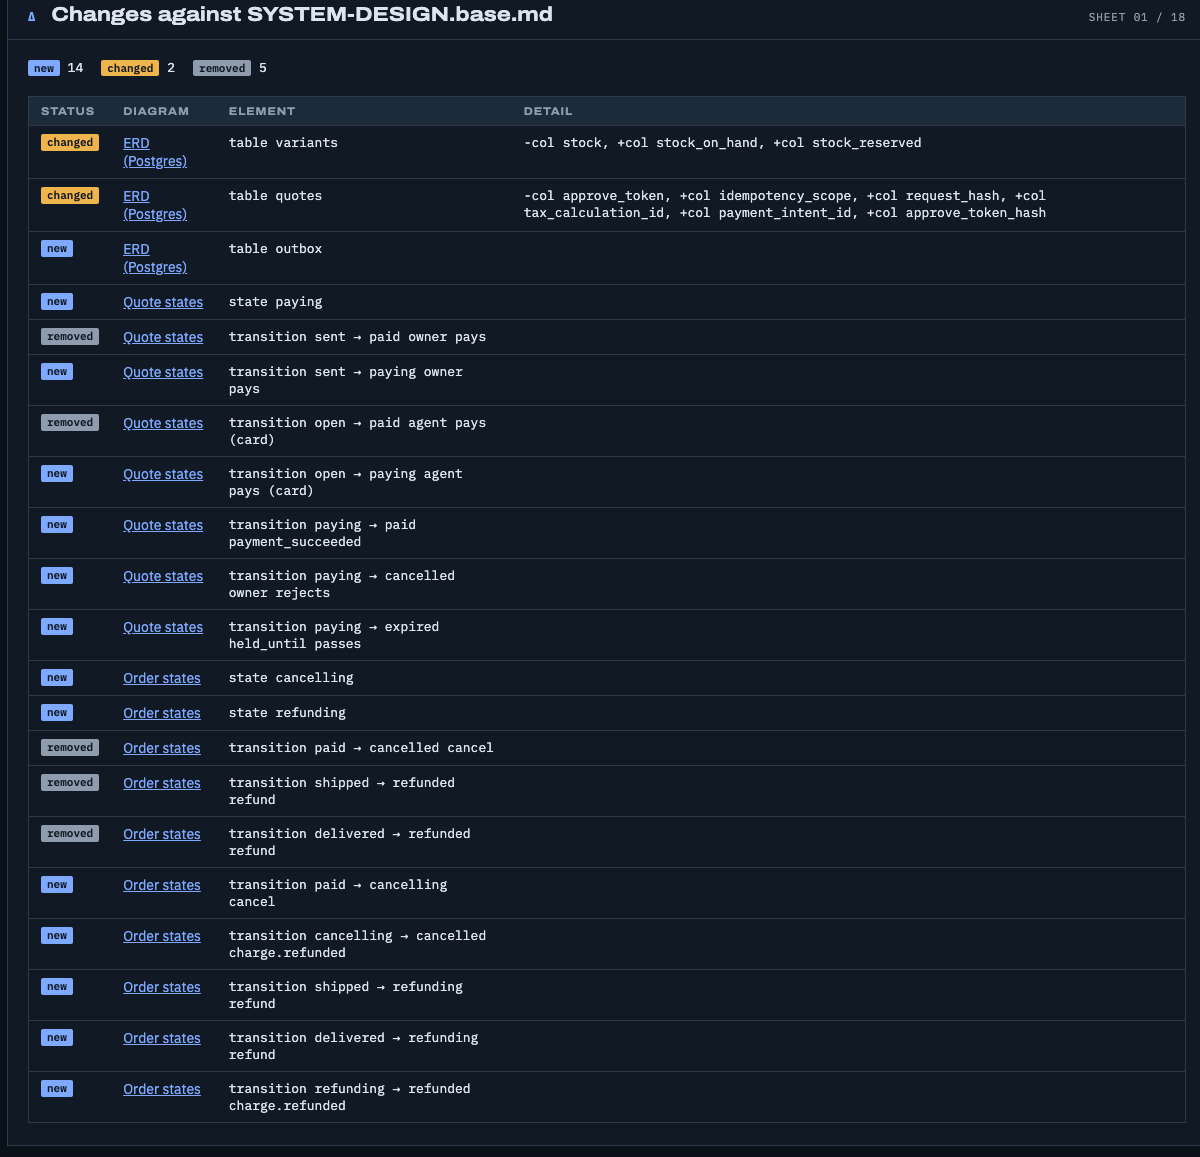Open Quote states link for state paying
This screenshot has height=1157, width=1200.
click(163, 302)
